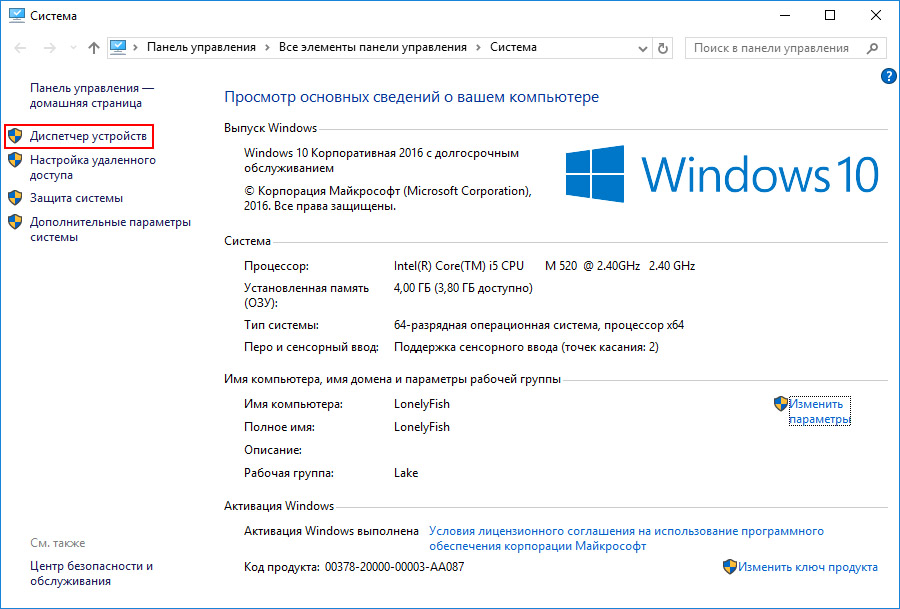The image size is (900, 609).
Task: Click the Windows 10 logo
Action: (x=721, y=174)
